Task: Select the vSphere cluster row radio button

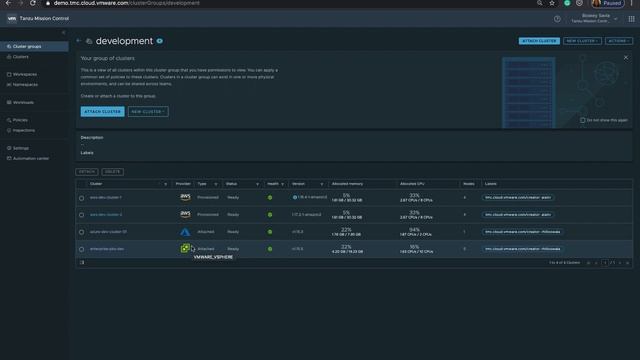Action: pos(82,249)
